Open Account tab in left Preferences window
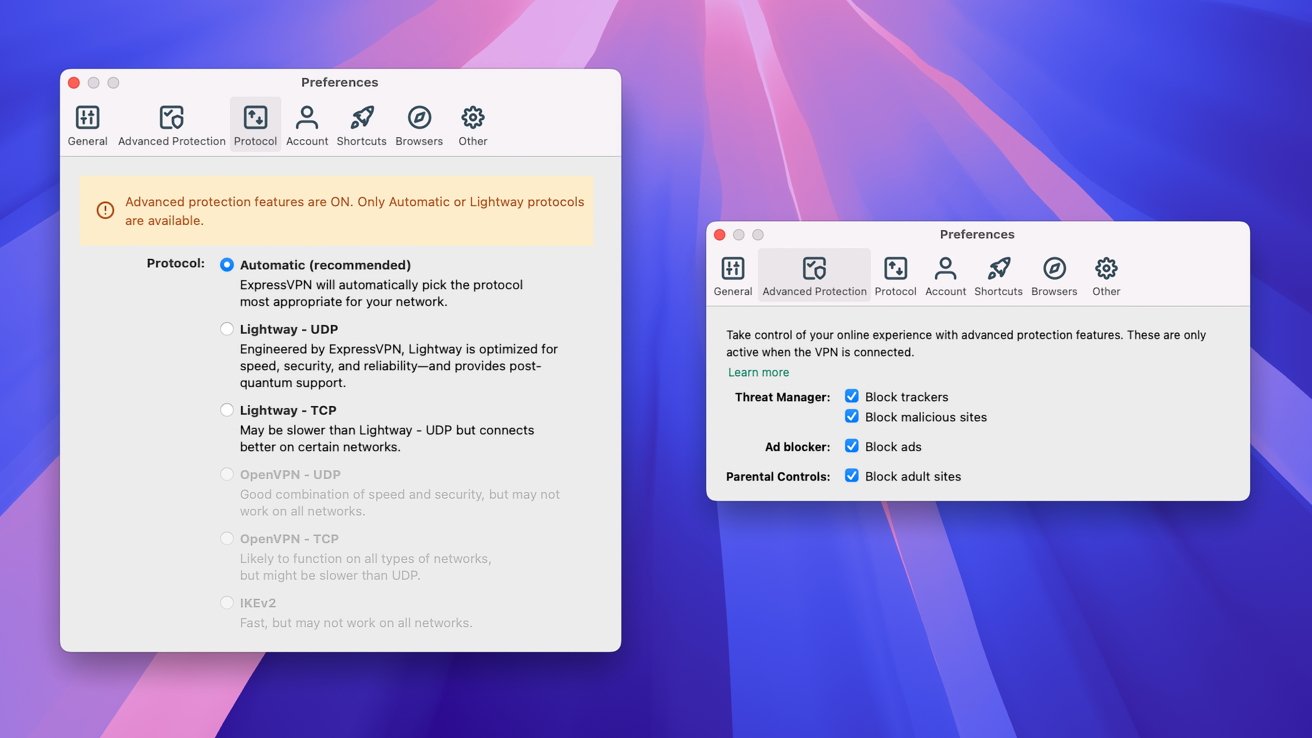This screenshot has width=1312, height=738. point(307,126)
